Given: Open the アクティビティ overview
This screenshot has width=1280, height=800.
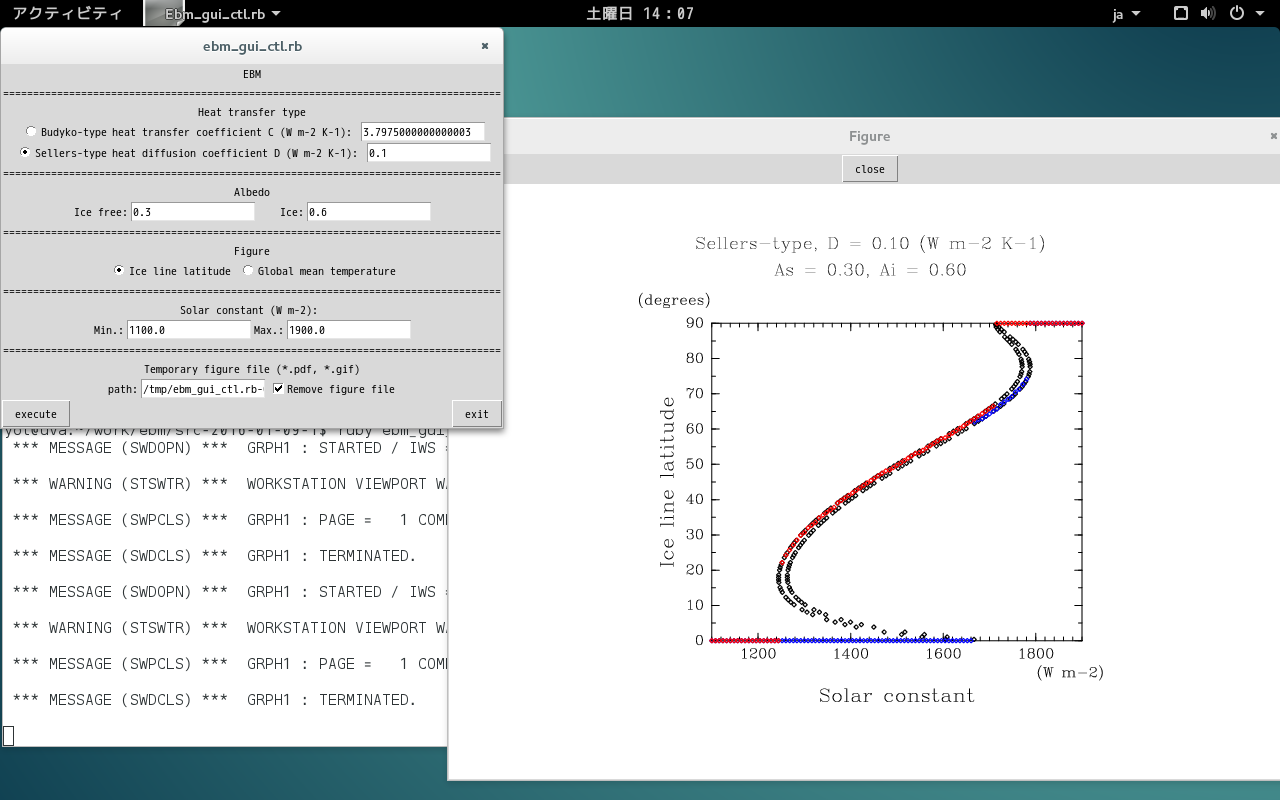Looking at the screenshot, I should pyautogui.click(x=67, y=14).
